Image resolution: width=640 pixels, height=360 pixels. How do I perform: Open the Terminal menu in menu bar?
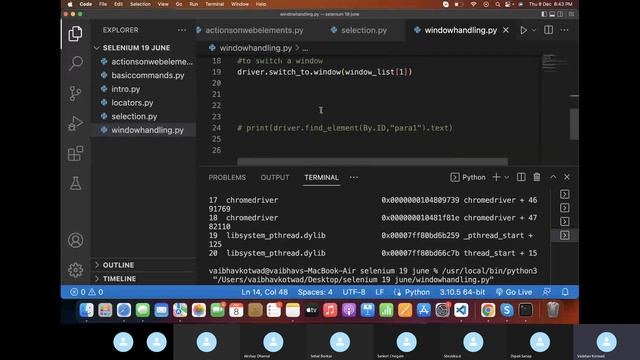(214, 4)
